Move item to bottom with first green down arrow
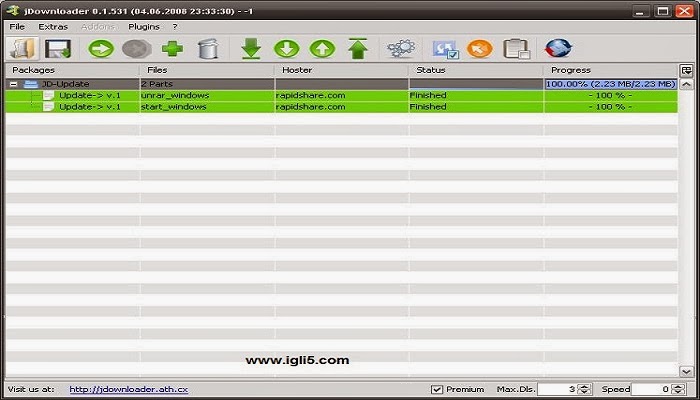The height and width of the screenshot is (400, 700). click(x=251, y=47)
